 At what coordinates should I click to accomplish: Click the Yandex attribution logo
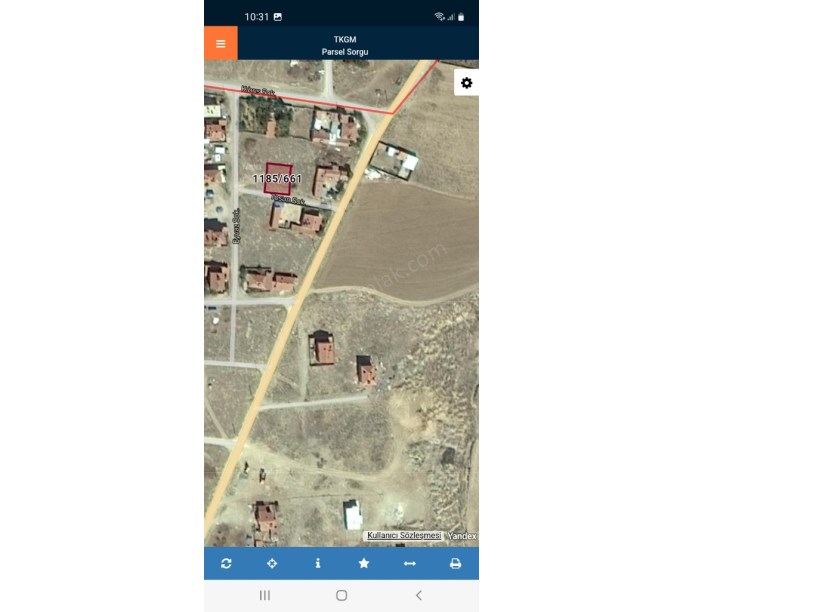(462, 536)
